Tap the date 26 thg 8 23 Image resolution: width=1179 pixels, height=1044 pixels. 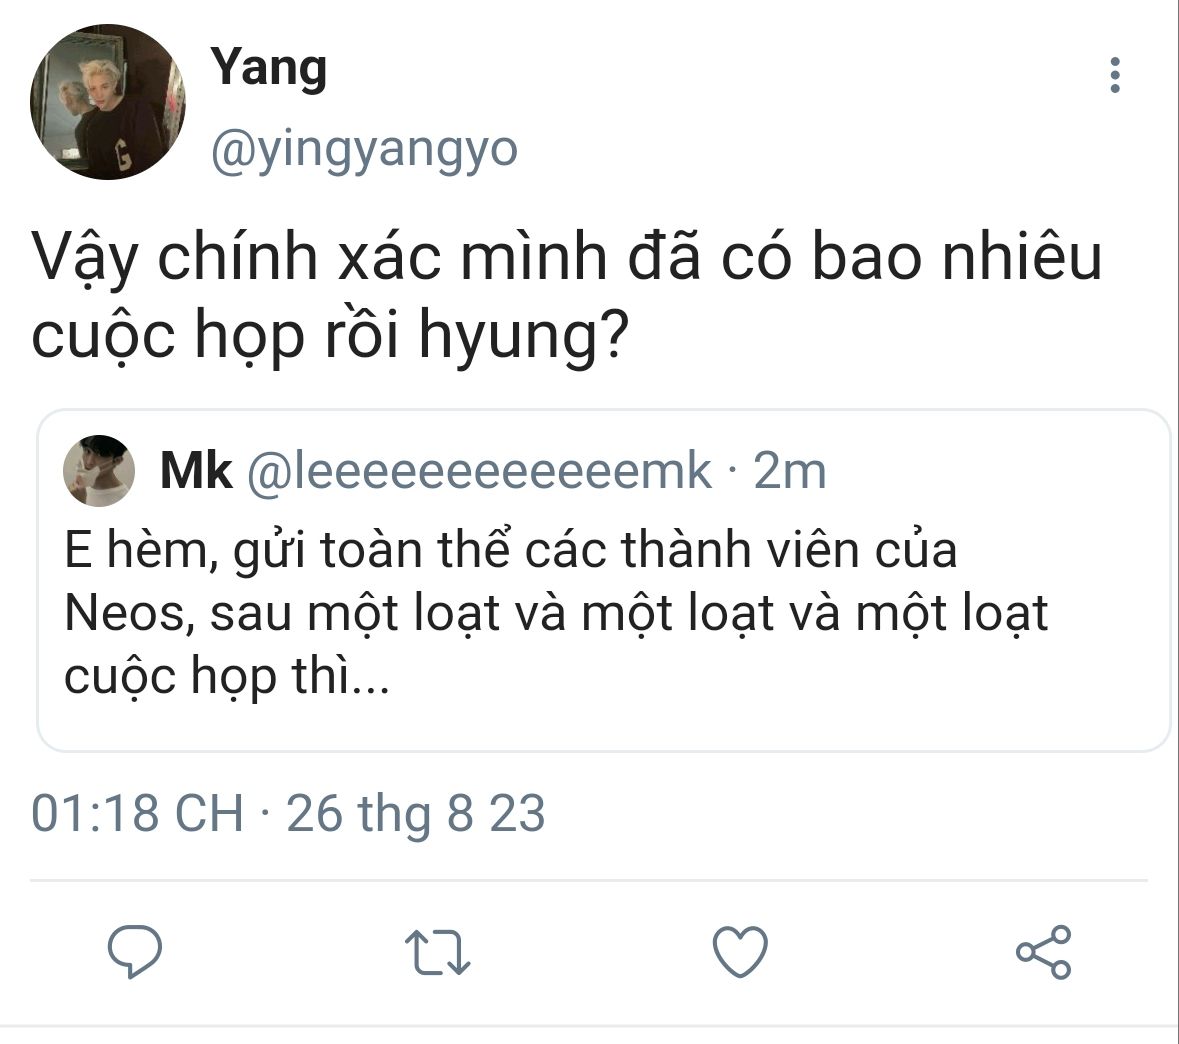click(416, 813)
